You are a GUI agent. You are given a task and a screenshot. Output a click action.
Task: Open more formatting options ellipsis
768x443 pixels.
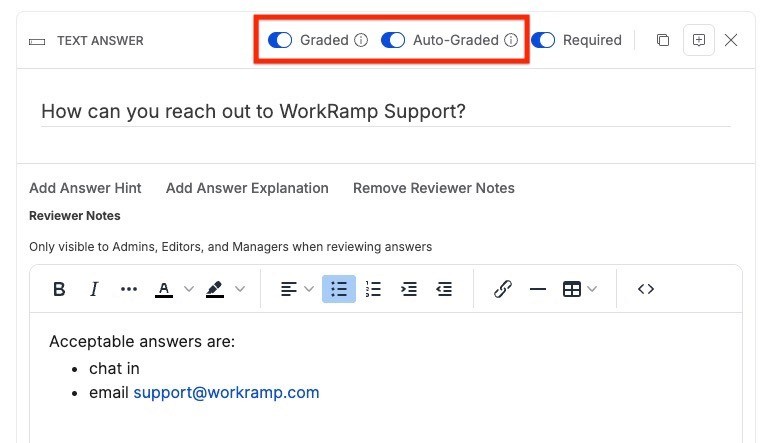(x=129, y=289)
